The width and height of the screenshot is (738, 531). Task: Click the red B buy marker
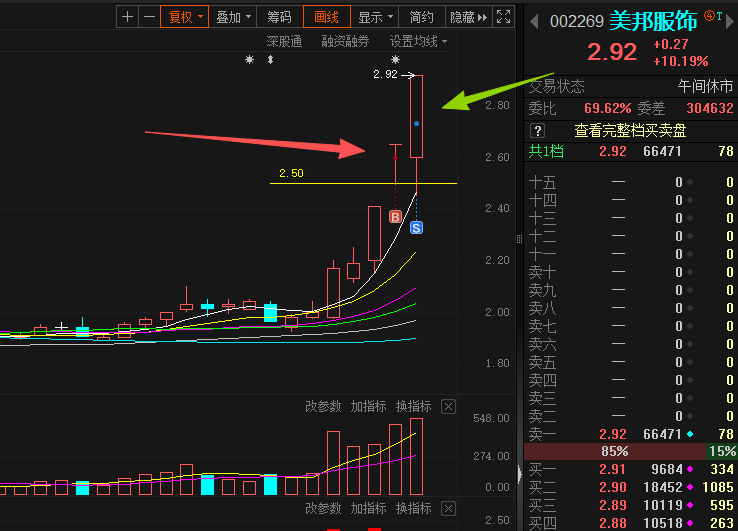[x=395, y=217]
